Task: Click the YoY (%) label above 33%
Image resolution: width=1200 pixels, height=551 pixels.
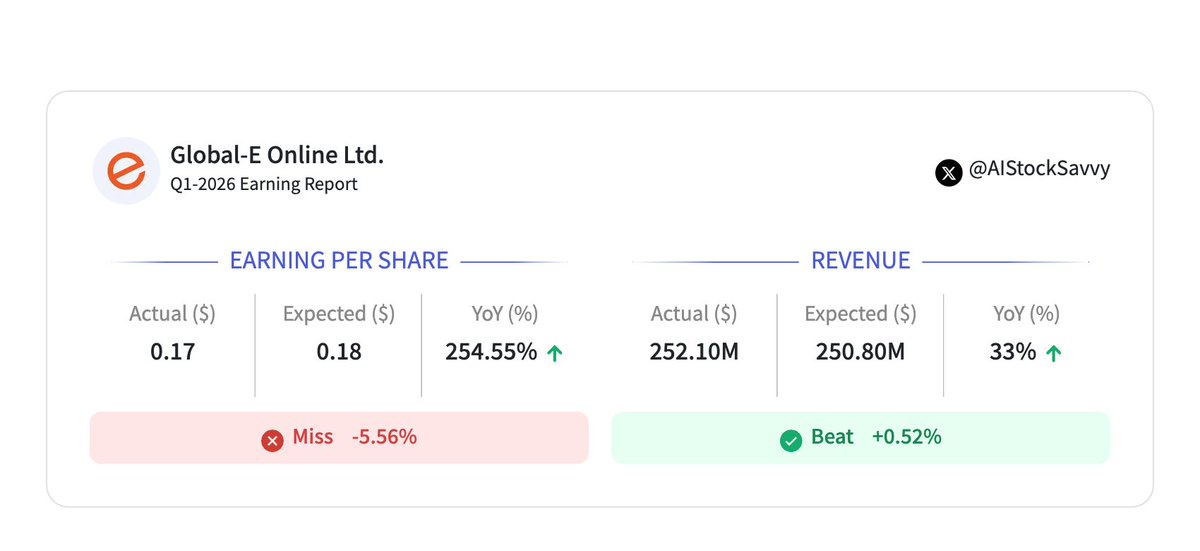Action: pyautogui.click(x=1027, y=314)
